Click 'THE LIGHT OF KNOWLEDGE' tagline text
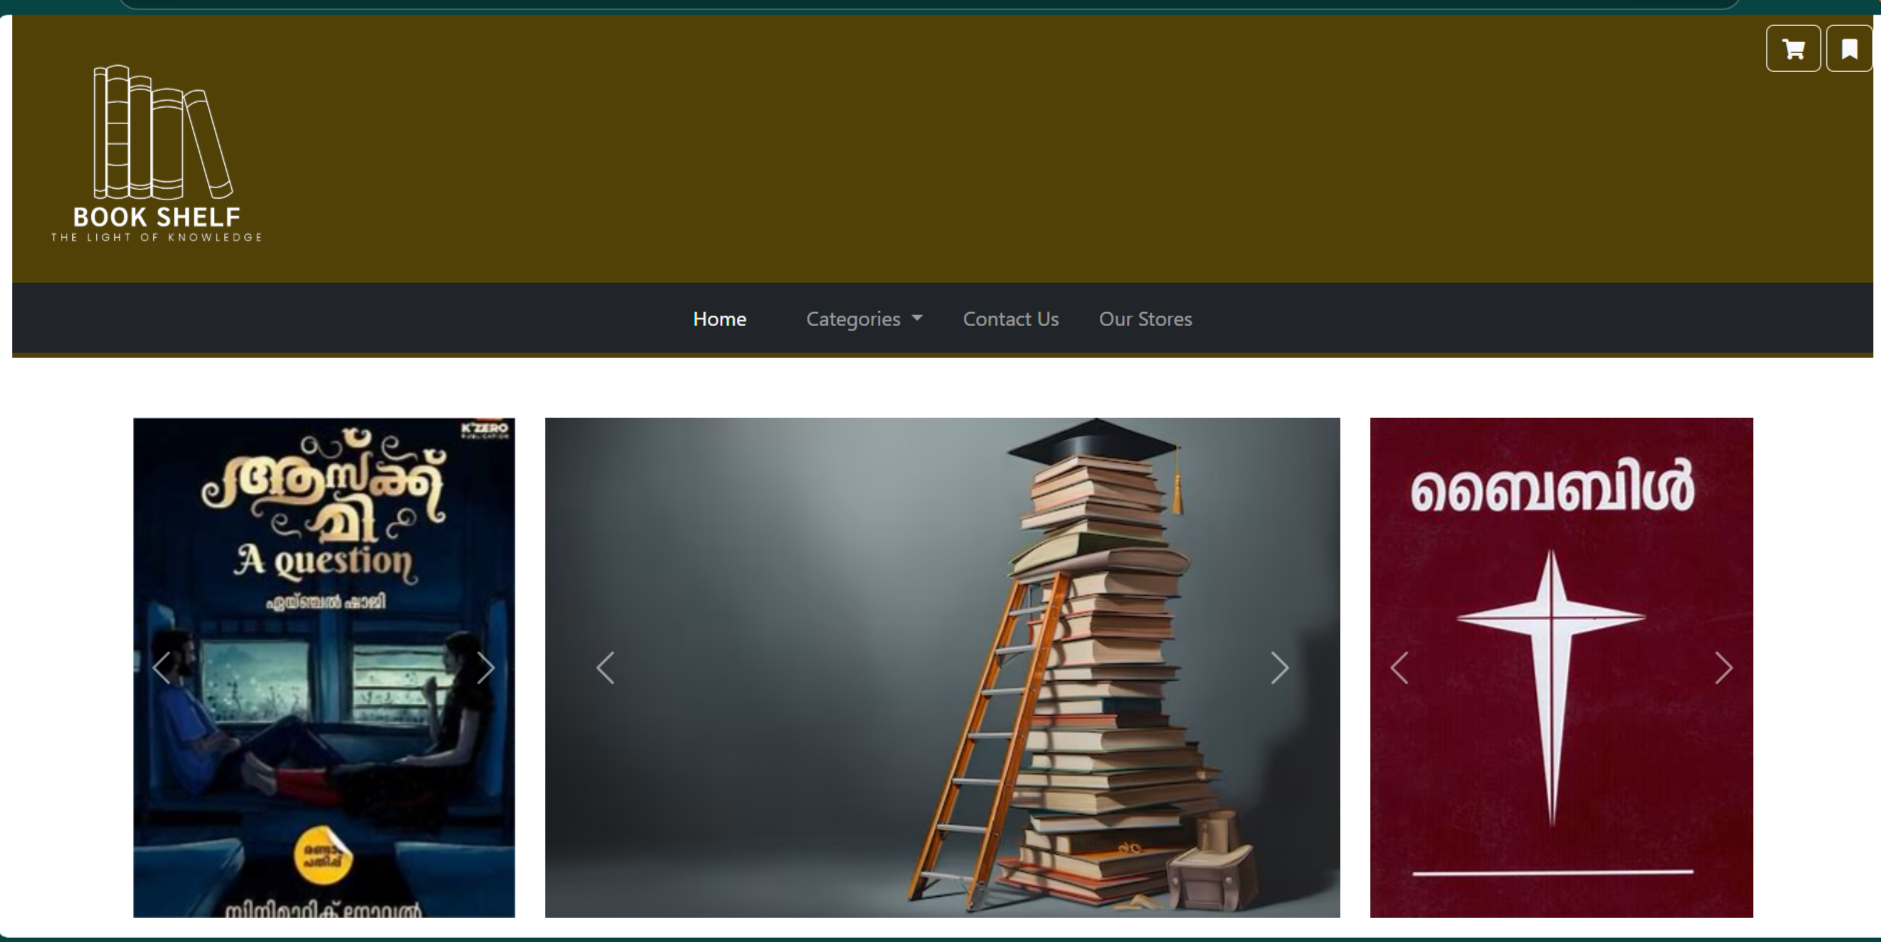This screenshot has width=1881, height=942. coord(157,238)
